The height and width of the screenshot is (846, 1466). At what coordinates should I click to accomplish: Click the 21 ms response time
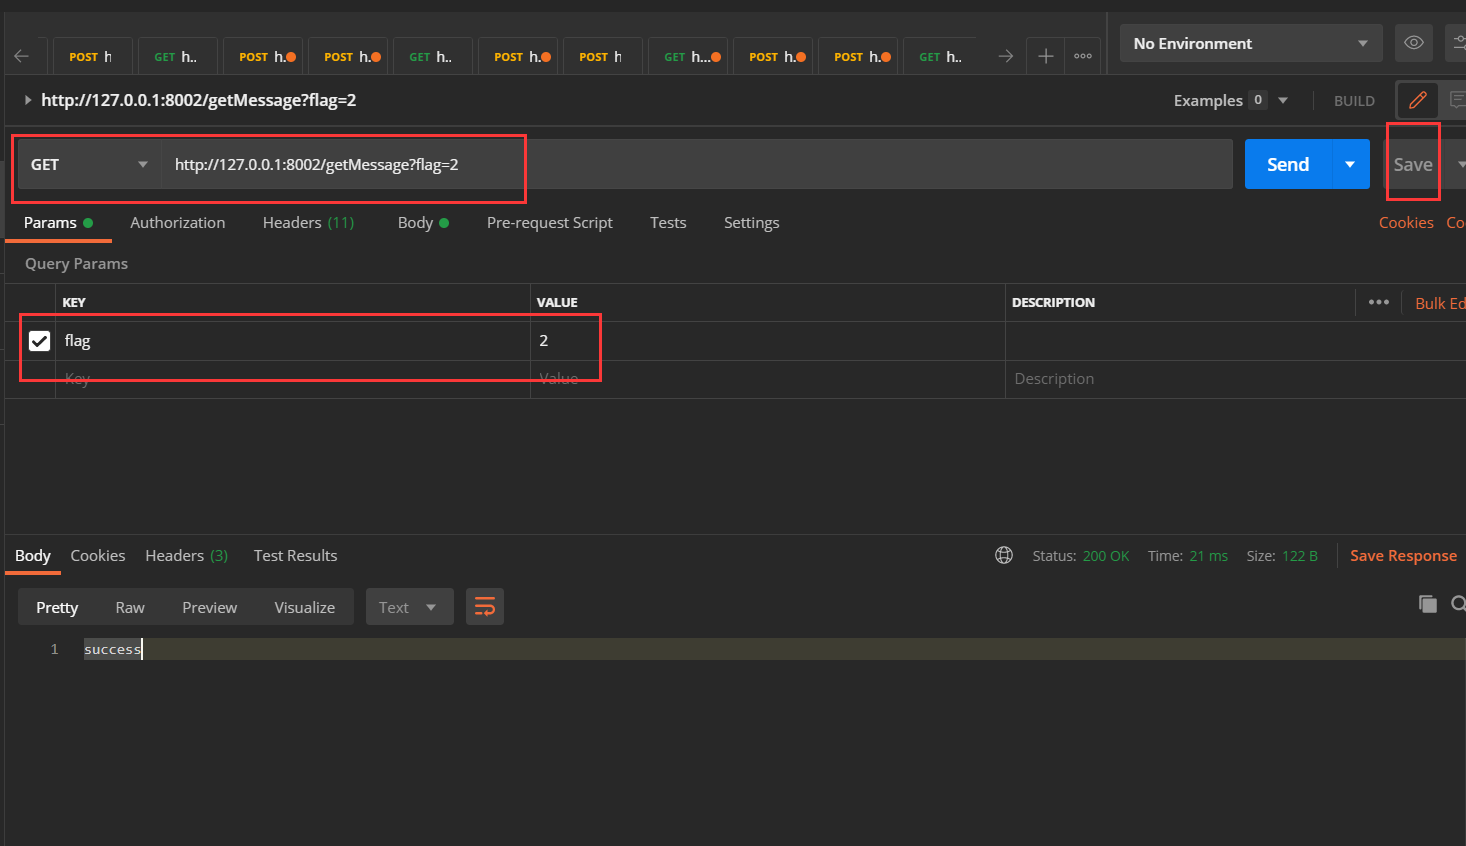pyautogui.click(x=1208, y=555)
